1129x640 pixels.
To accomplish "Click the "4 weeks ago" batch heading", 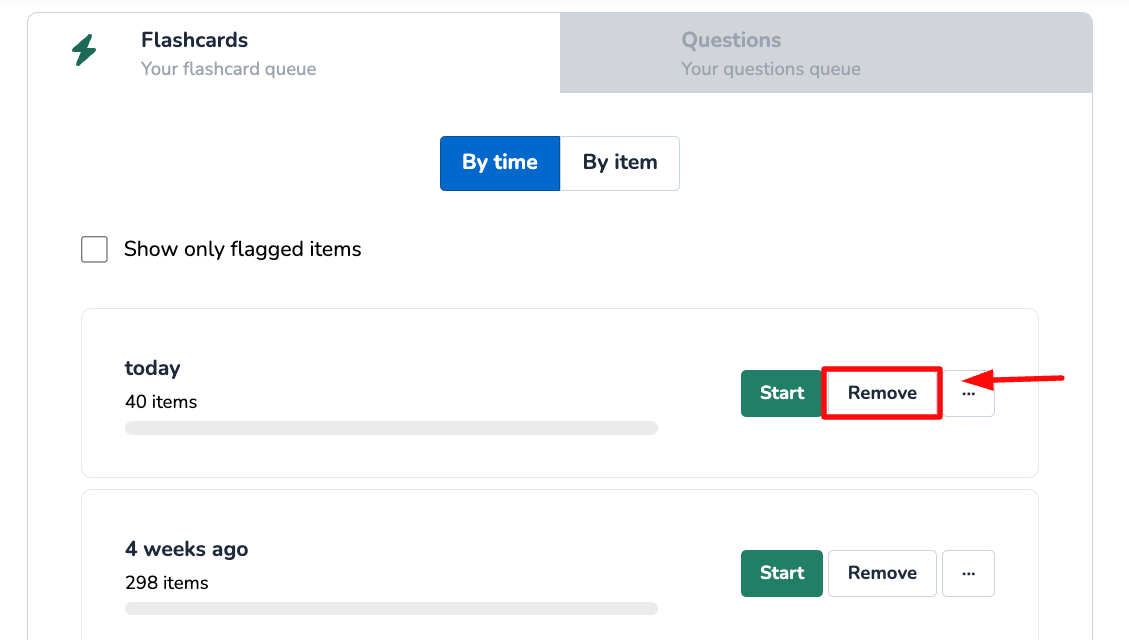I will 186,549.
